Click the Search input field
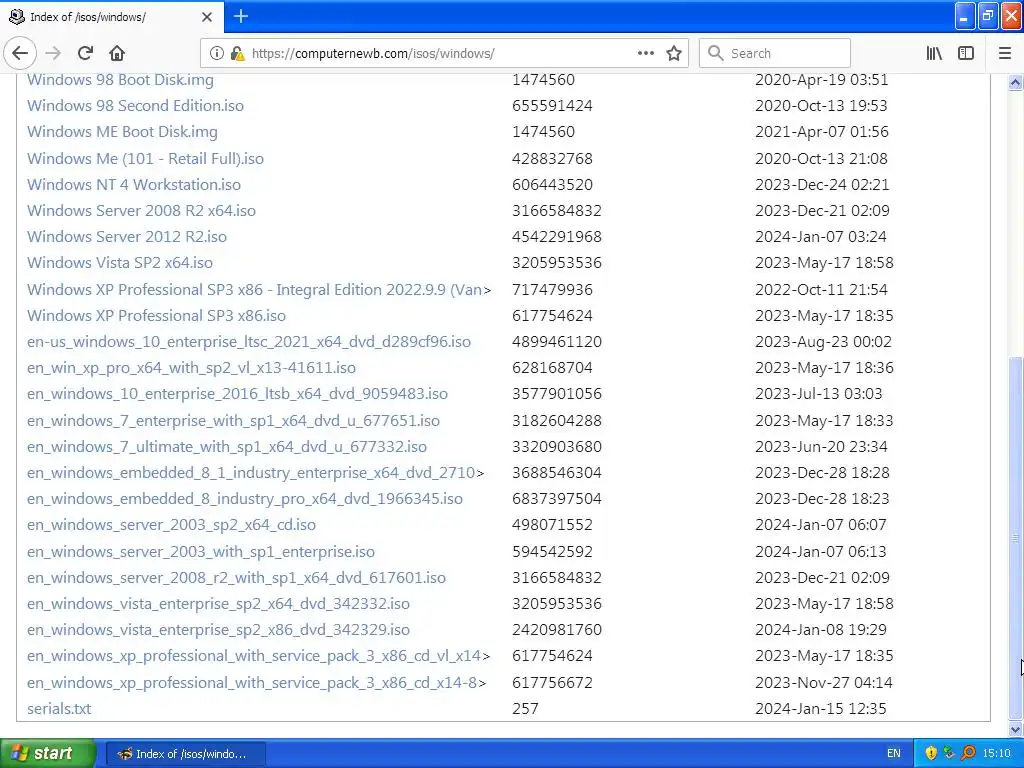This screenshot has width=1024, height=768. coord(775,53)
